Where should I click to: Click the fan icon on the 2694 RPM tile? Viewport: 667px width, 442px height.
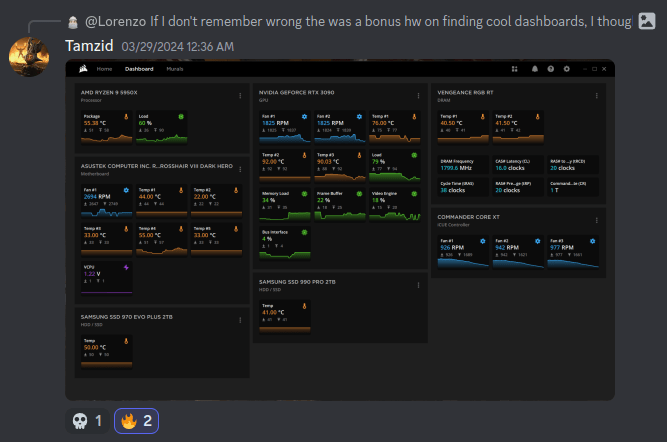pyautogui.click(x=126, y=190)
